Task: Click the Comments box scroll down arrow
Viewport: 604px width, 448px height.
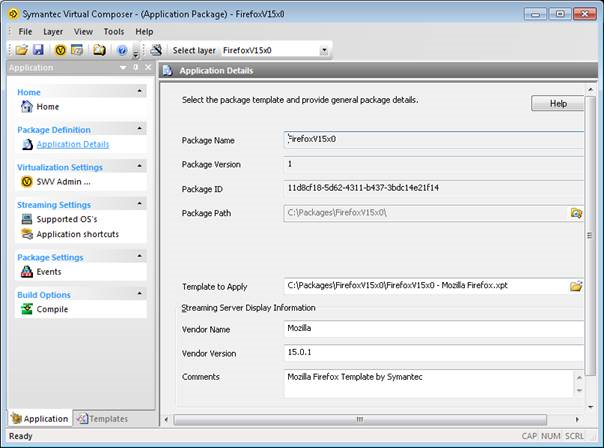Action: 579,390
